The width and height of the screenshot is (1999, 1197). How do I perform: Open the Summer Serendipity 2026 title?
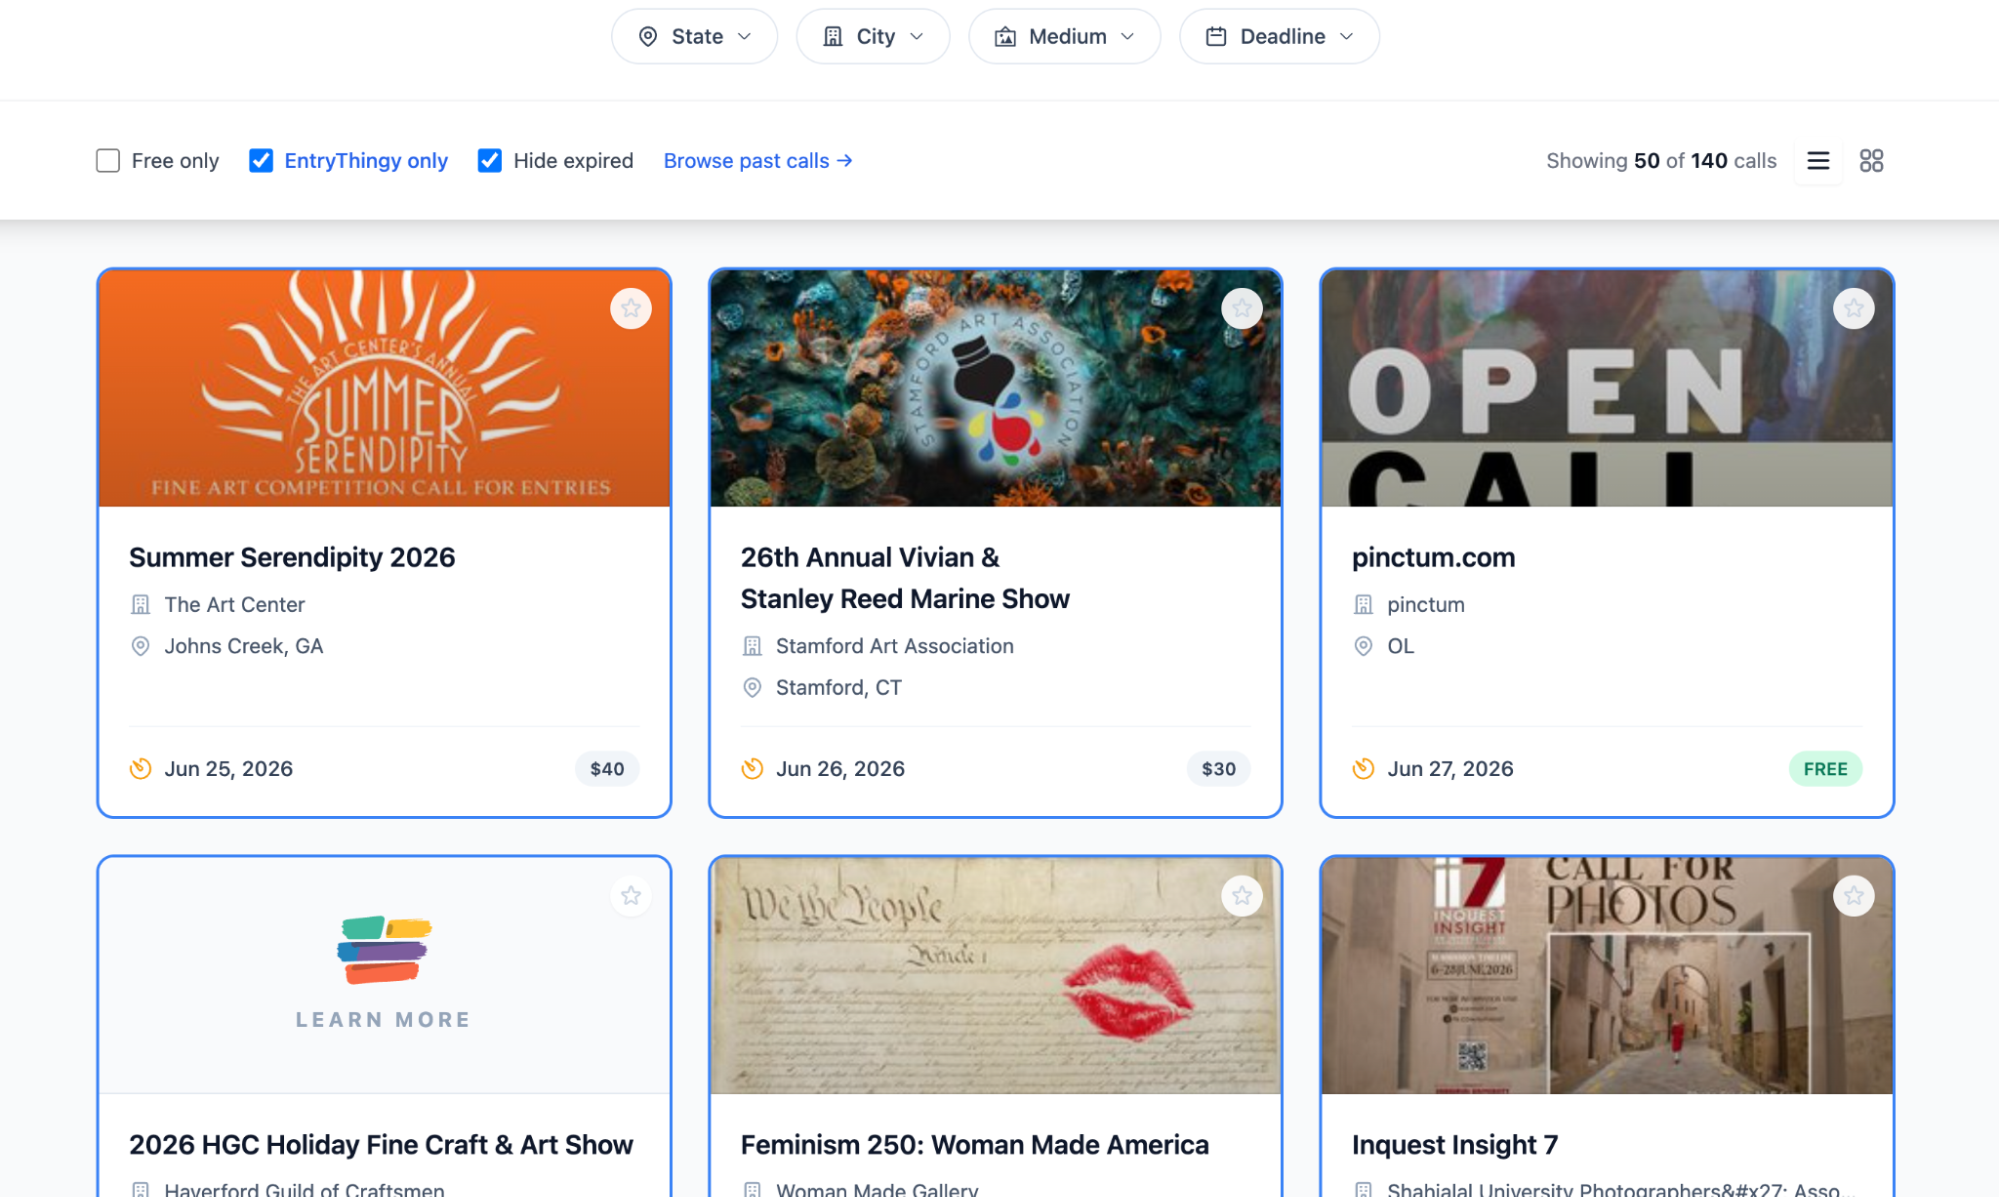pyautogui.click(x=292, y=557)
